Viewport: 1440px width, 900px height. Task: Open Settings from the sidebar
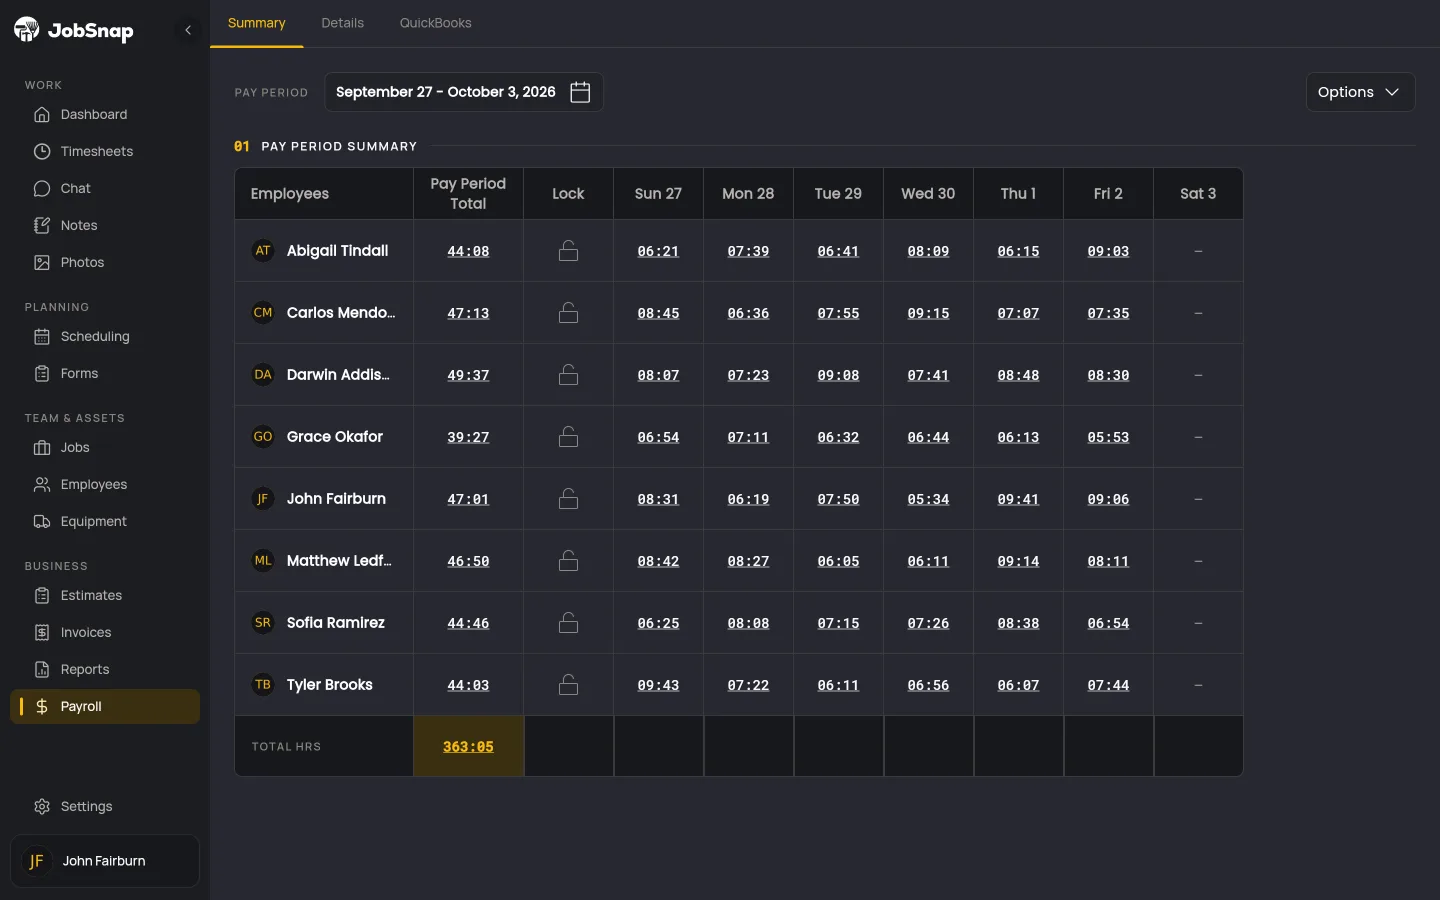point(105,806)
